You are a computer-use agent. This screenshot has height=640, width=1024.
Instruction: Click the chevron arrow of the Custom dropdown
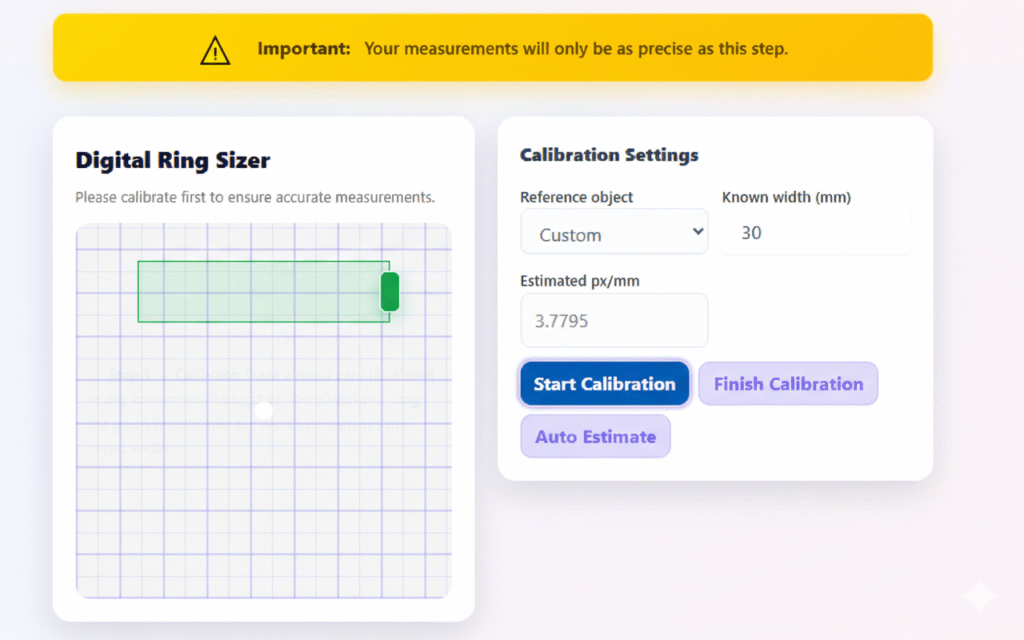coord(697,233)
